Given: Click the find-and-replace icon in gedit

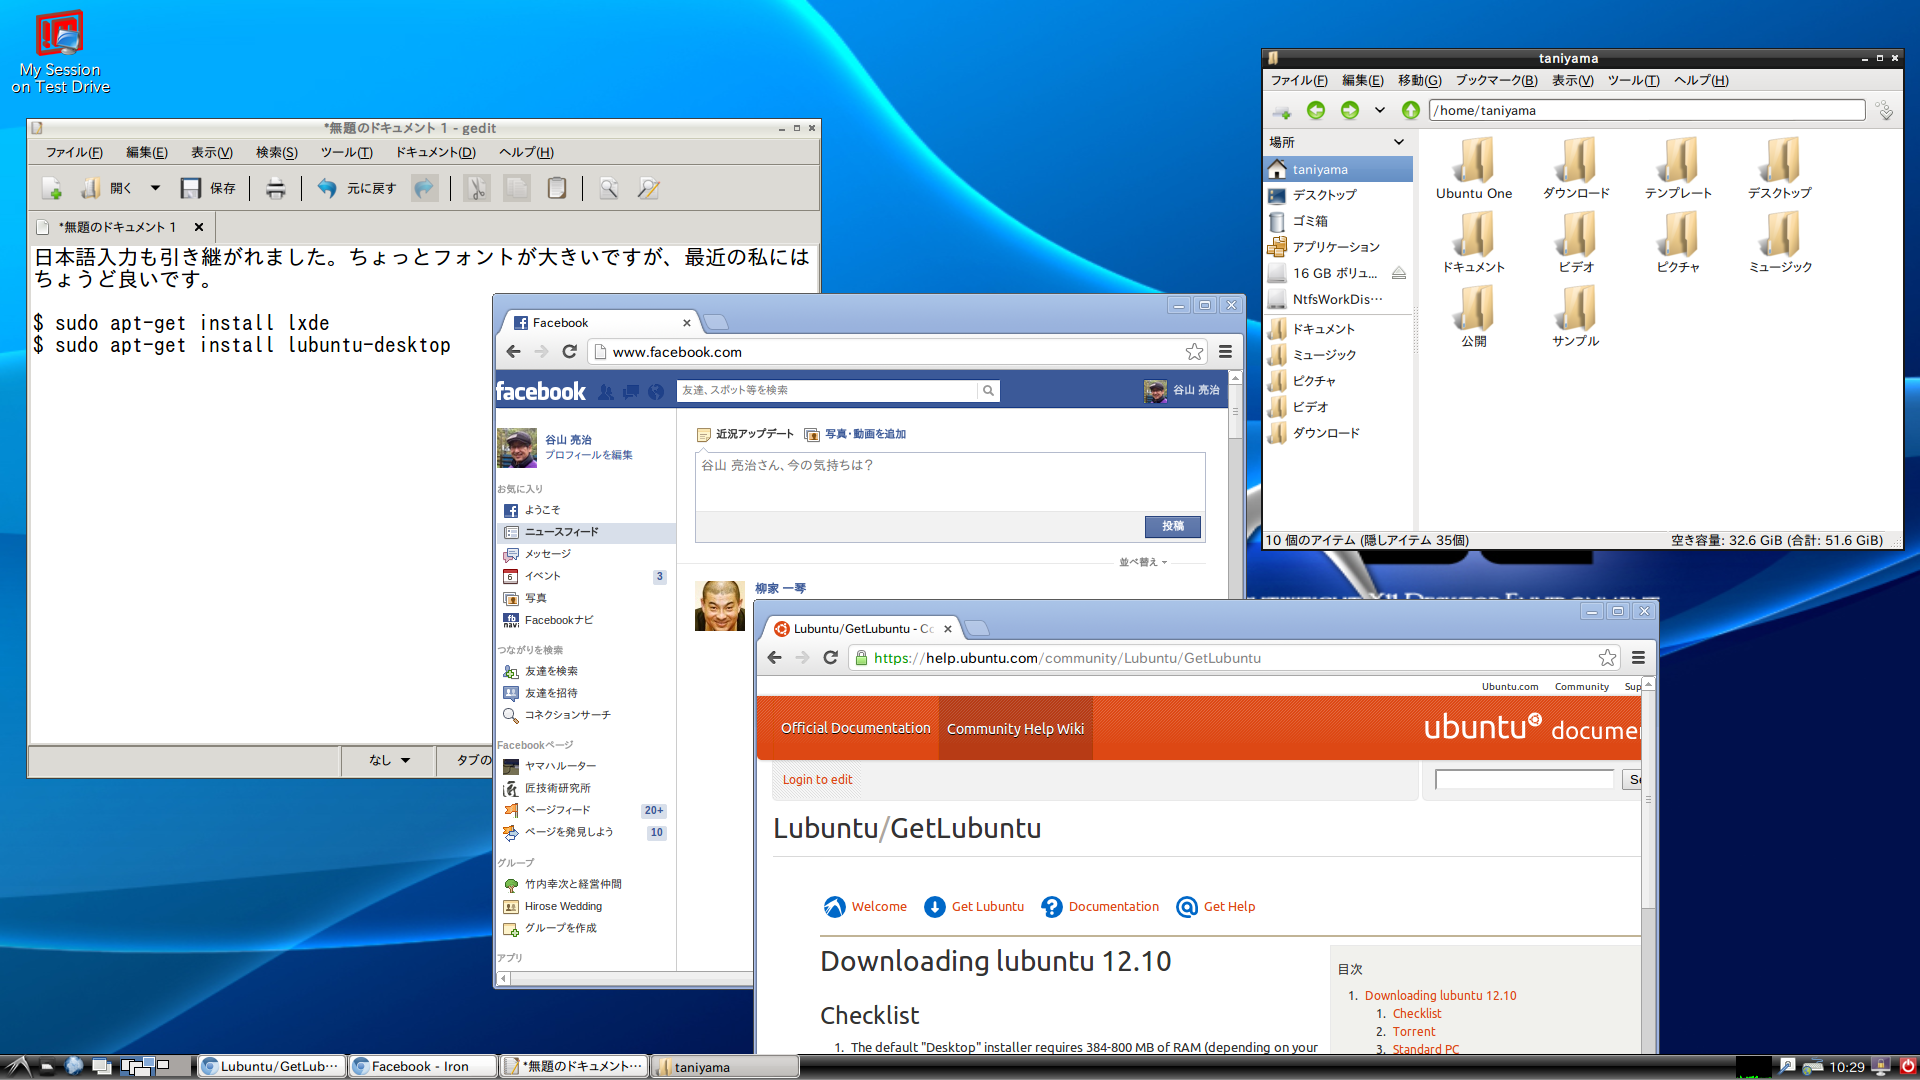Looking at the screenshot, I should [648, 188].
